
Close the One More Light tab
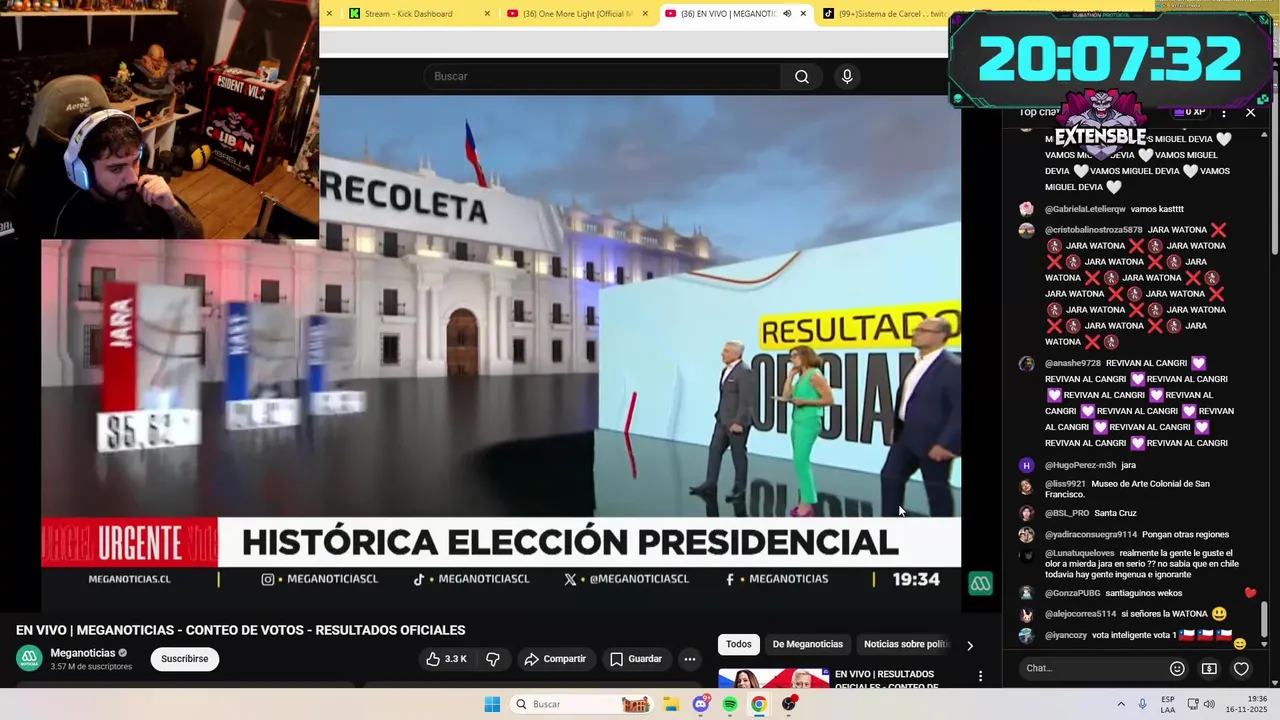645,14
